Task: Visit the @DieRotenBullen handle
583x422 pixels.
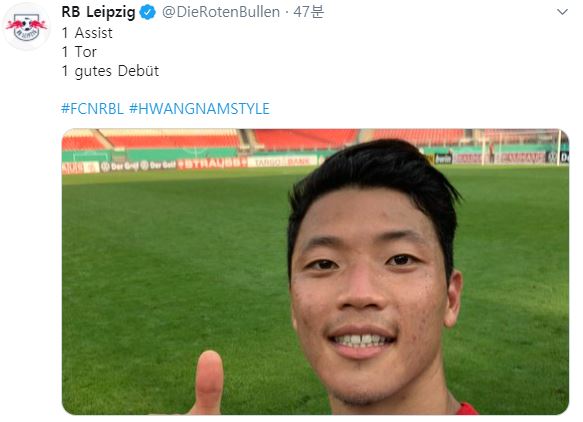Action: tap(221, 12)
